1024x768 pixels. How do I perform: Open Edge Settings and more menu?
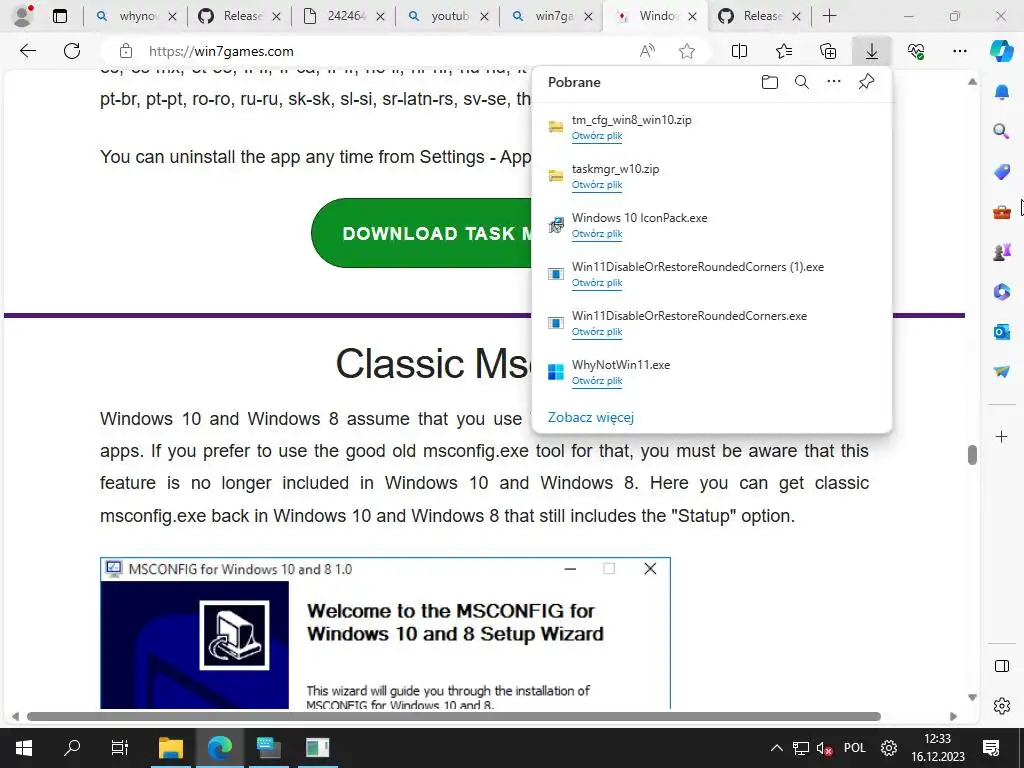[x=959, y=51]
